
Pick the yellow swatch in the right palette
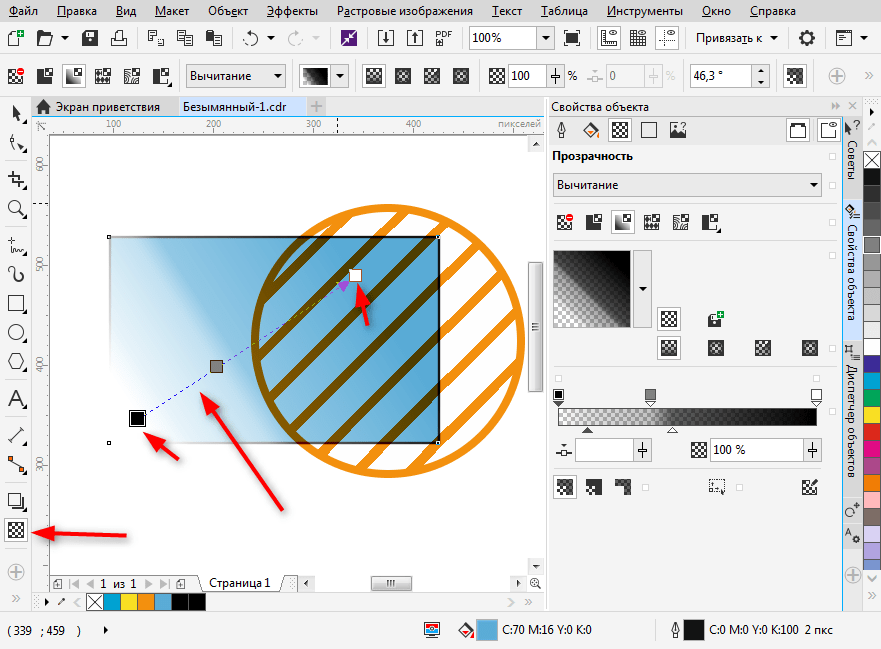click(872, 414)
